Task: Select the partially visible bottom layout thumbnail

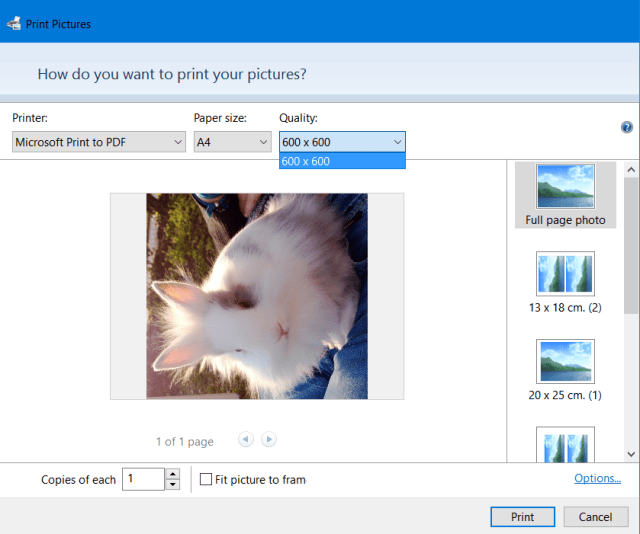Action: pos(565,445)
